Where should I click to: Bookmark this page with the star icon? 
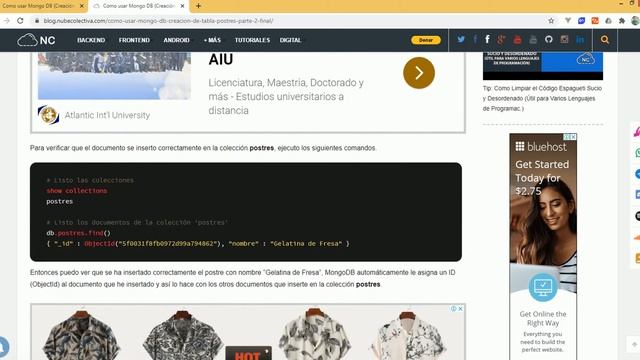pos(551,20)
